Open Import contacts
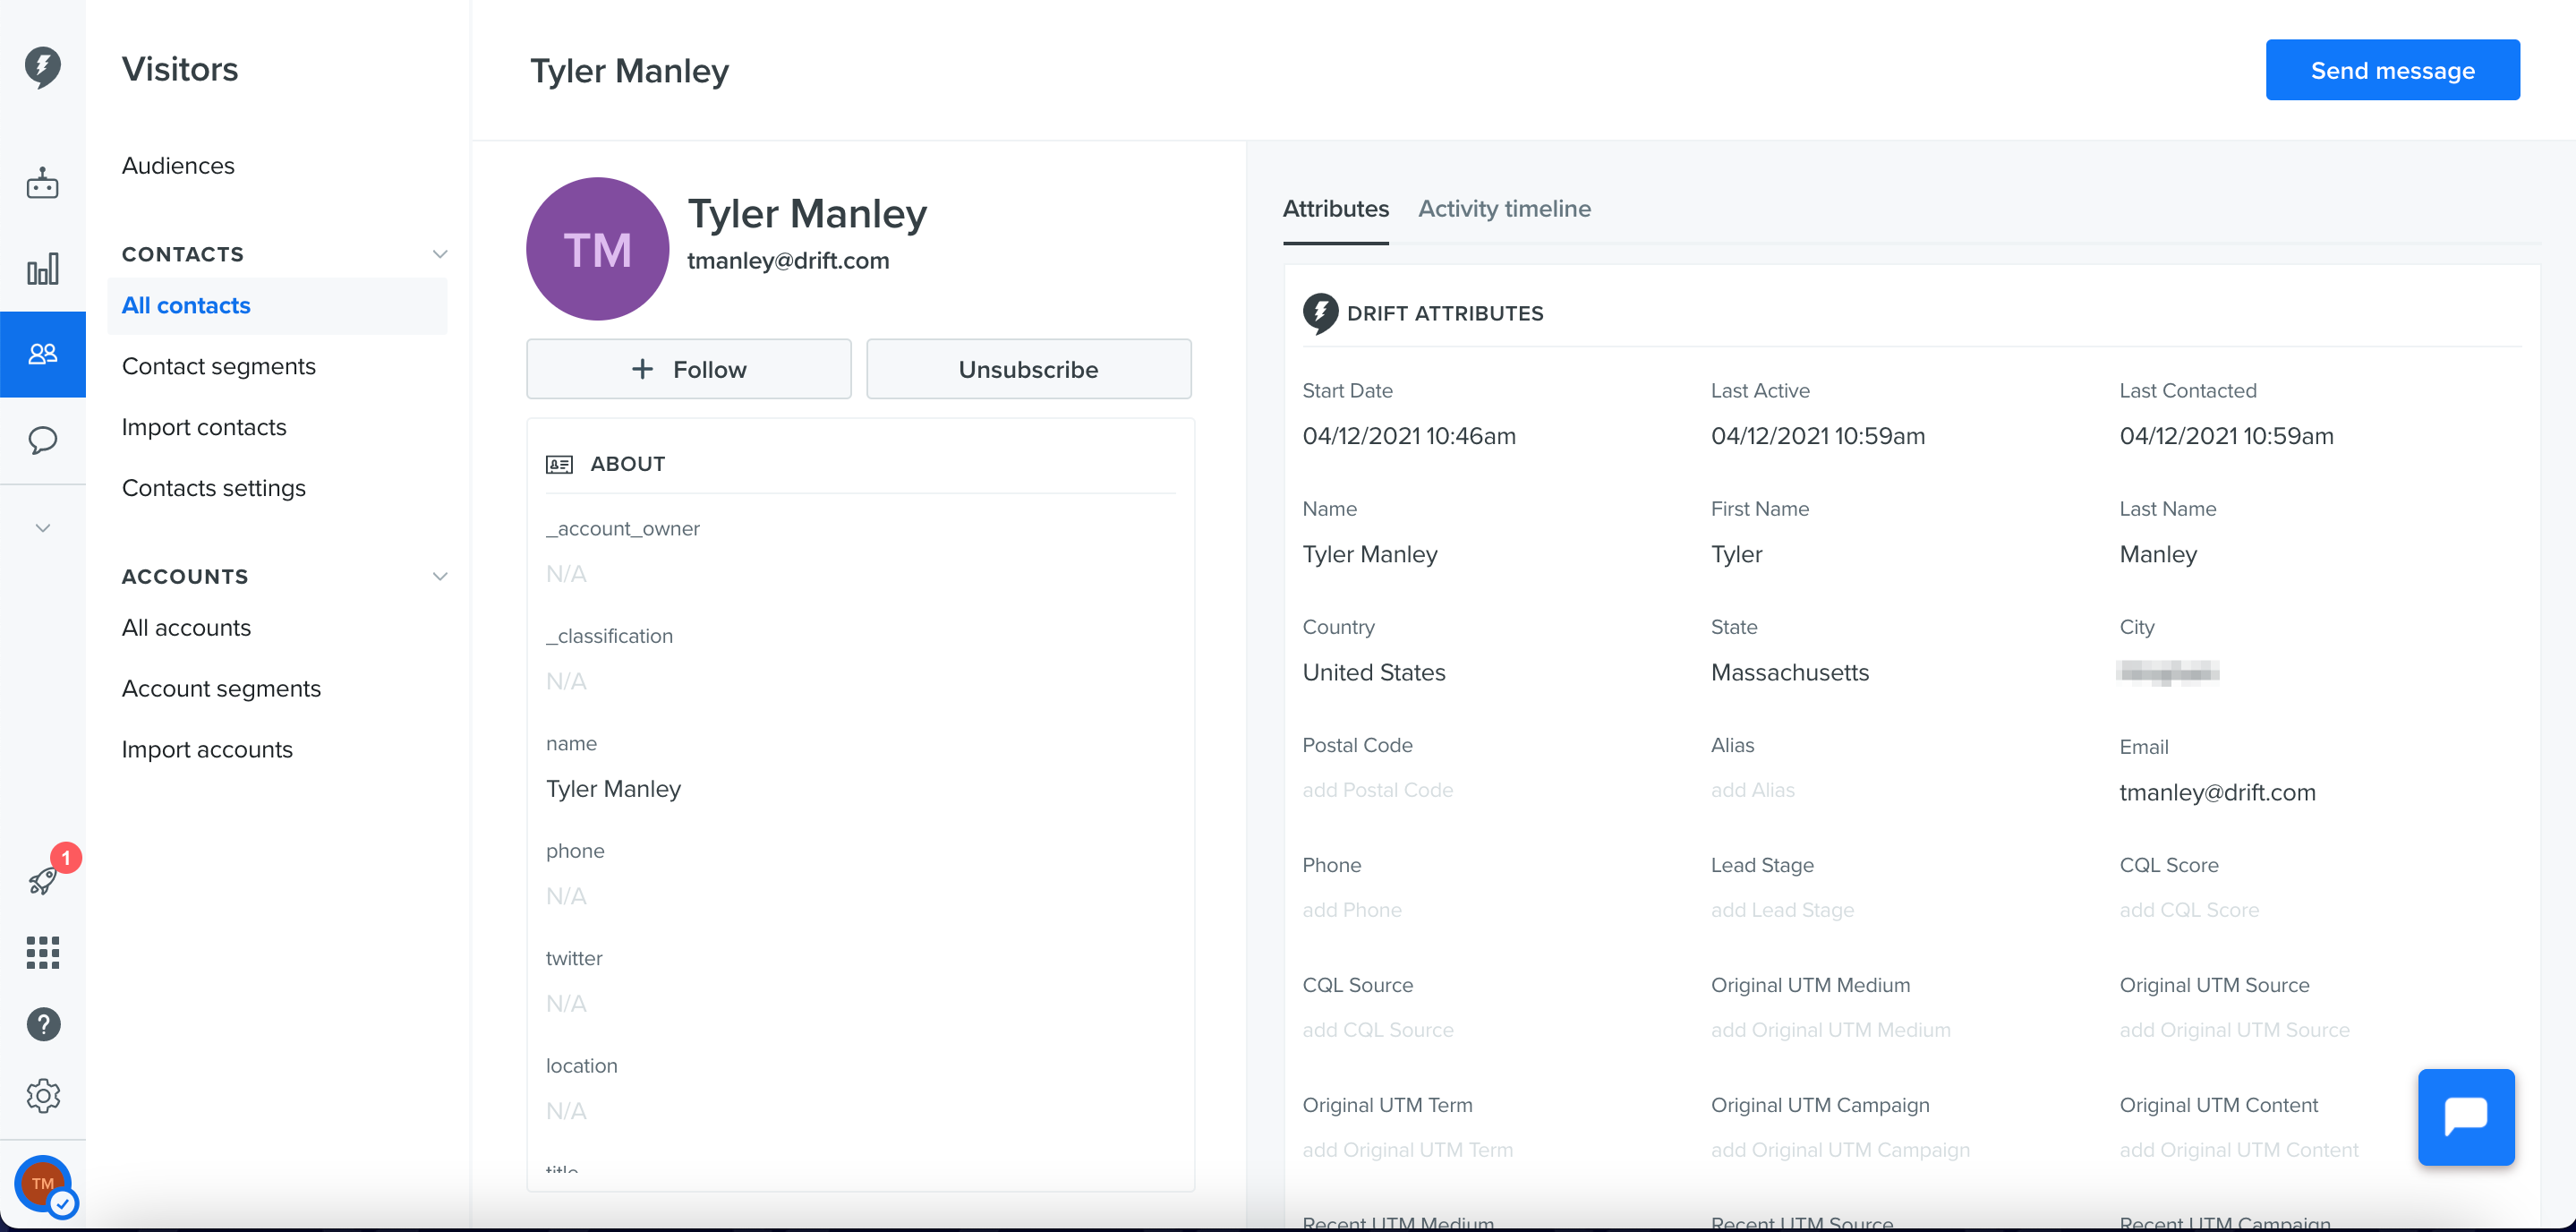Image resolution: width=2576 pixels, height=1232 pixels. coord(204,428)
